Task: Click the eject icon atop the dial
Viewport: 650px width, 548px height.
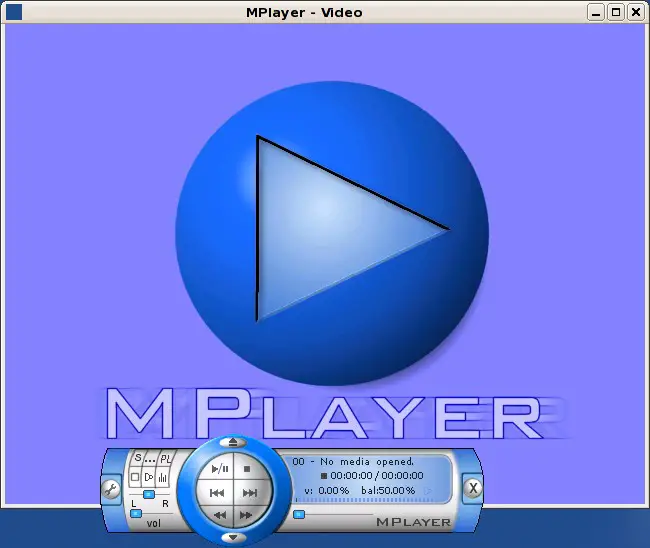Action: (x=233, y=441)
